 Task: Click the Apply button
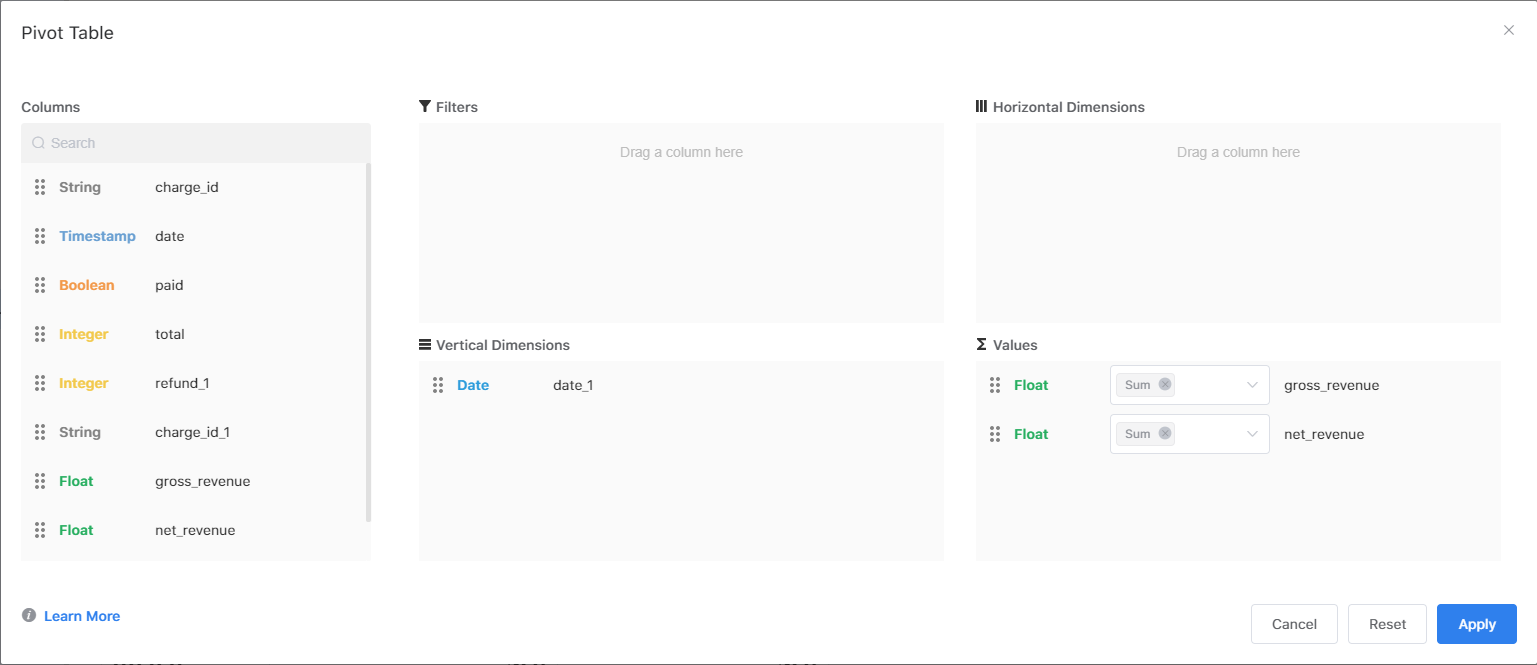tap(1477, 623)
